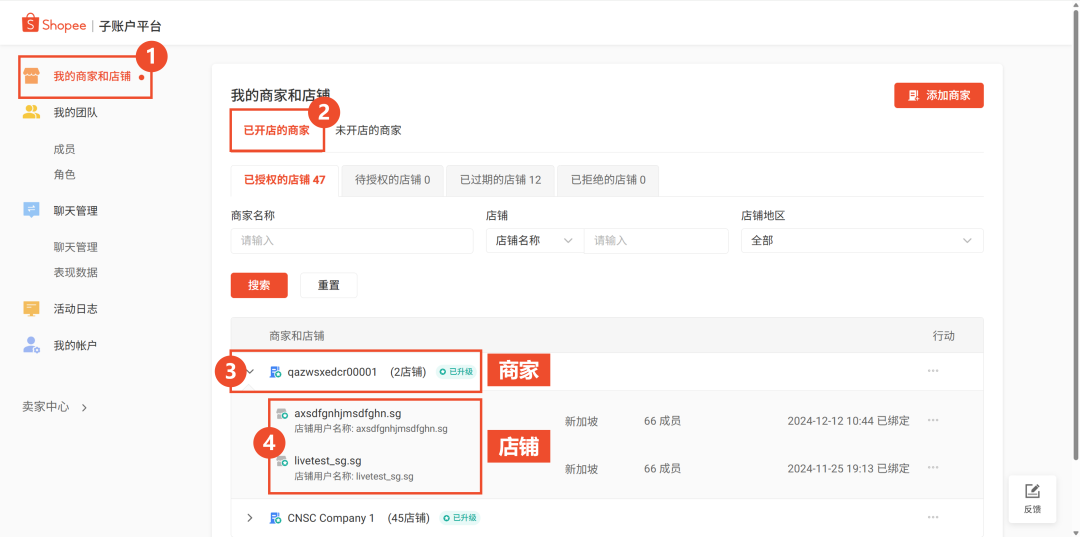This screenshot has height=537, width=1080.
Task: Open more actions for qazwsxedcr00001 merchant
Action: [x=933, y=371]
